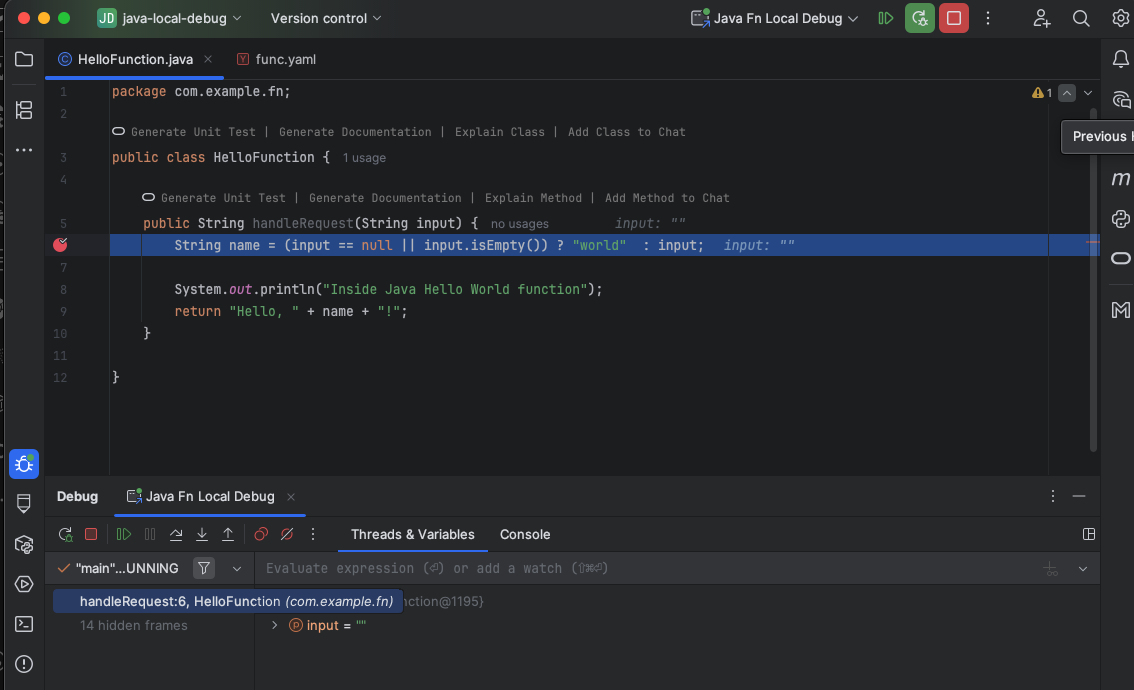Screen dimensions: 1134x690
Task: Show more tool windows ellipsis
Action: pyautogui.click(x=24, y=150)
